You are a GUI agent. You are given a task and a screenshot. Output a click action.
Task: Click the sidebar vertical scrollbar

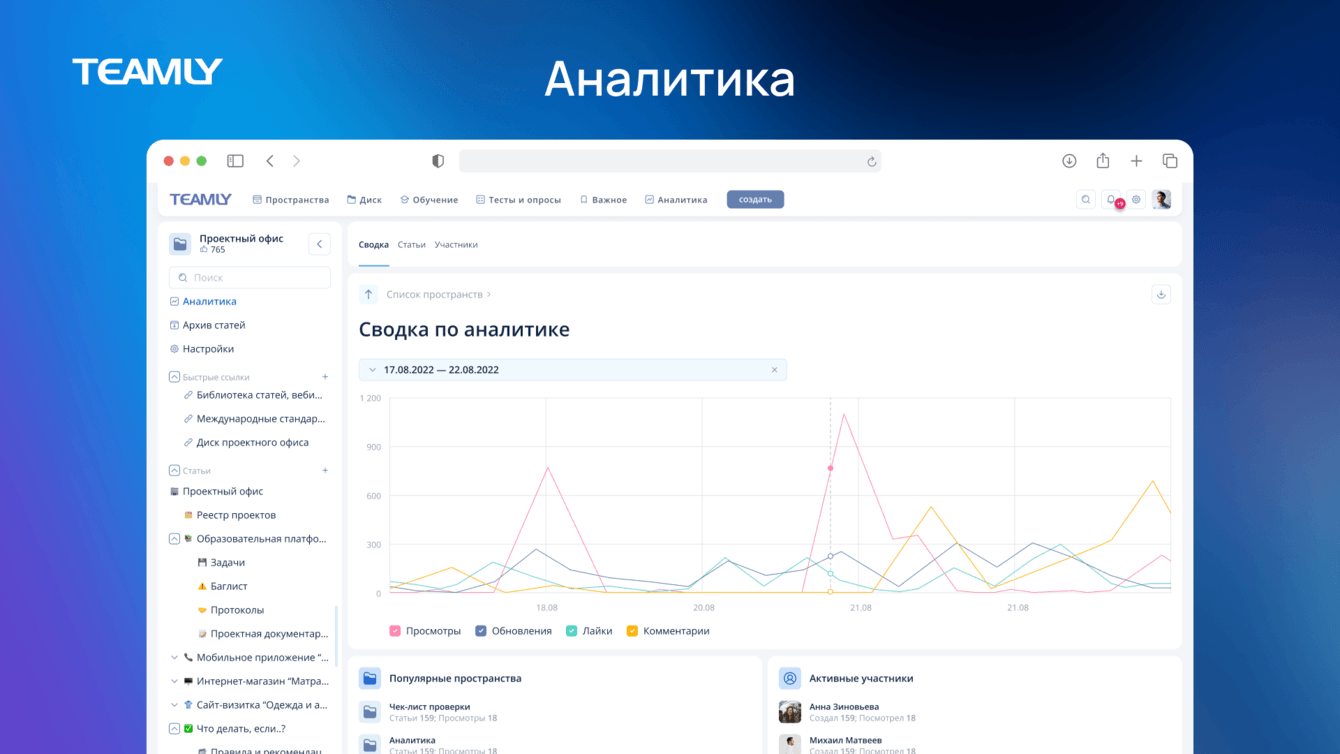pyautogui.click(x=336, y=636)
